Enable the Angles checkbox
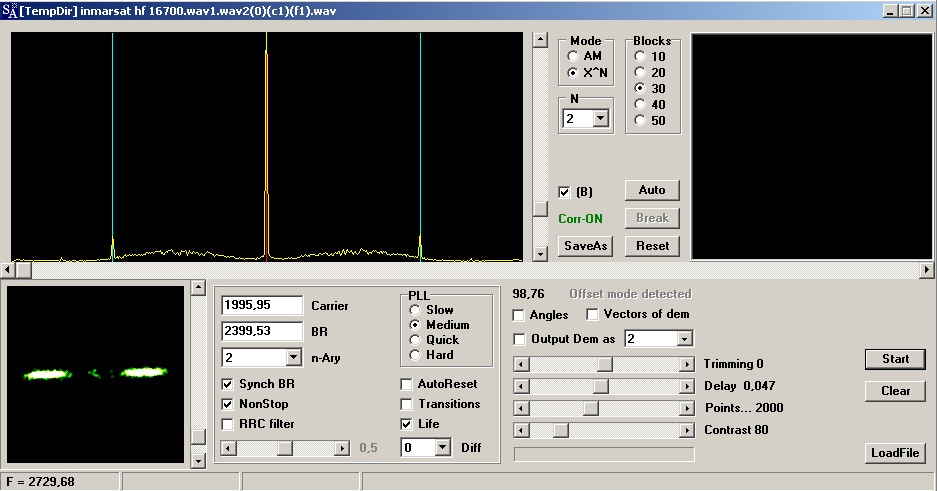 tap(519, 315)
